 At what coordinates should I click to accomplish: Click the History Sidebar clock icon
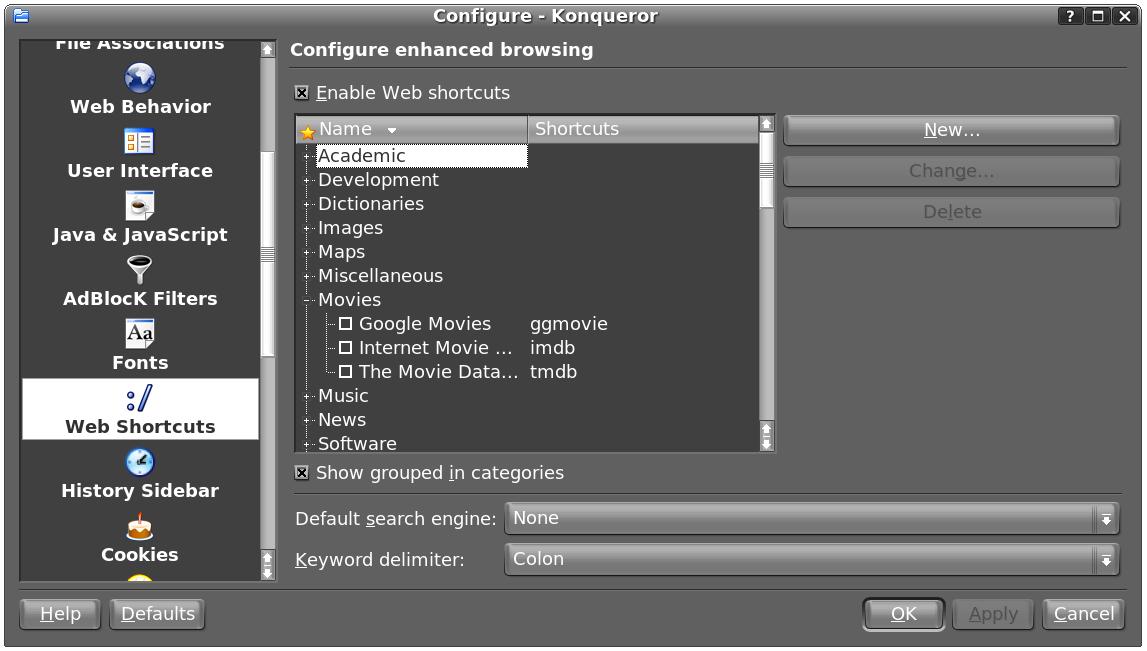[x=140, y=462]
